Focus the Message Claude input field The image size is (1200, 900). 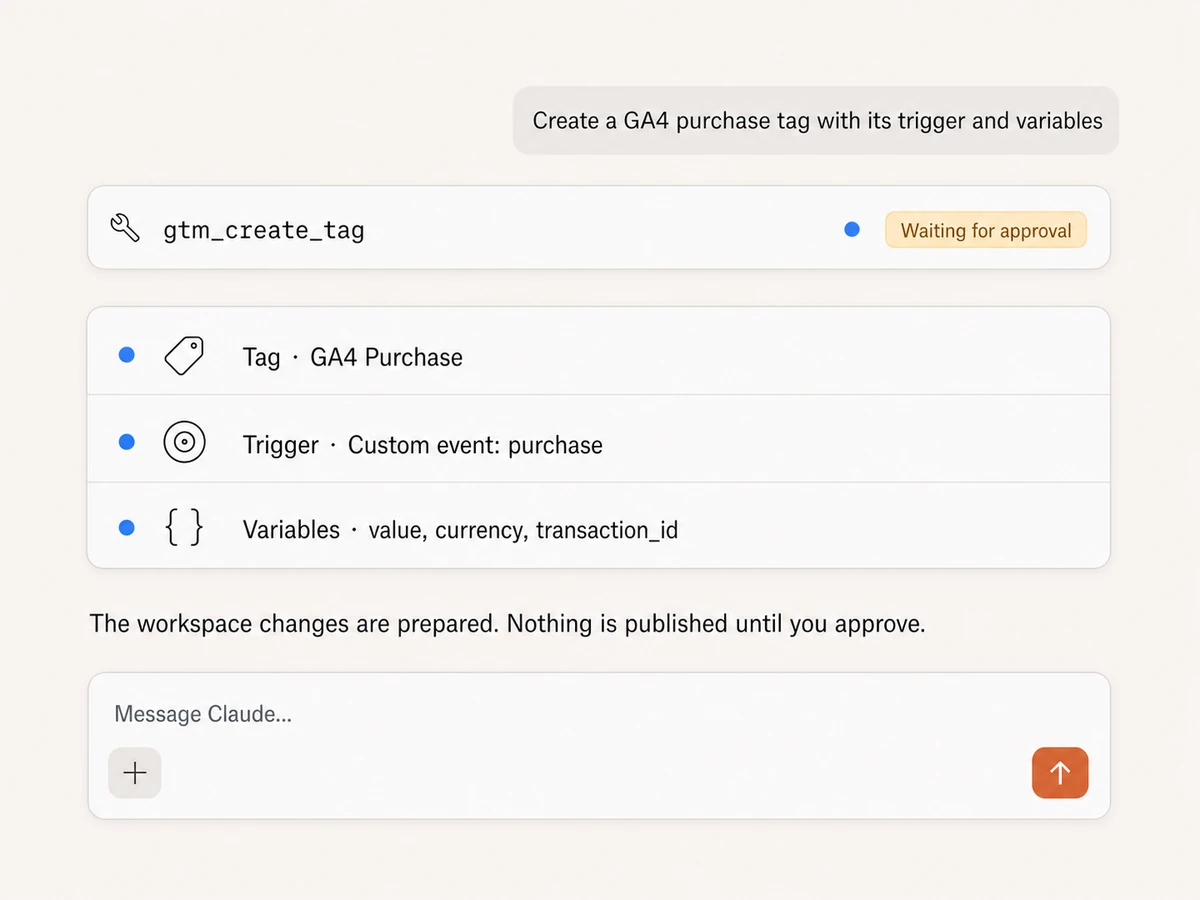[599, 746]
